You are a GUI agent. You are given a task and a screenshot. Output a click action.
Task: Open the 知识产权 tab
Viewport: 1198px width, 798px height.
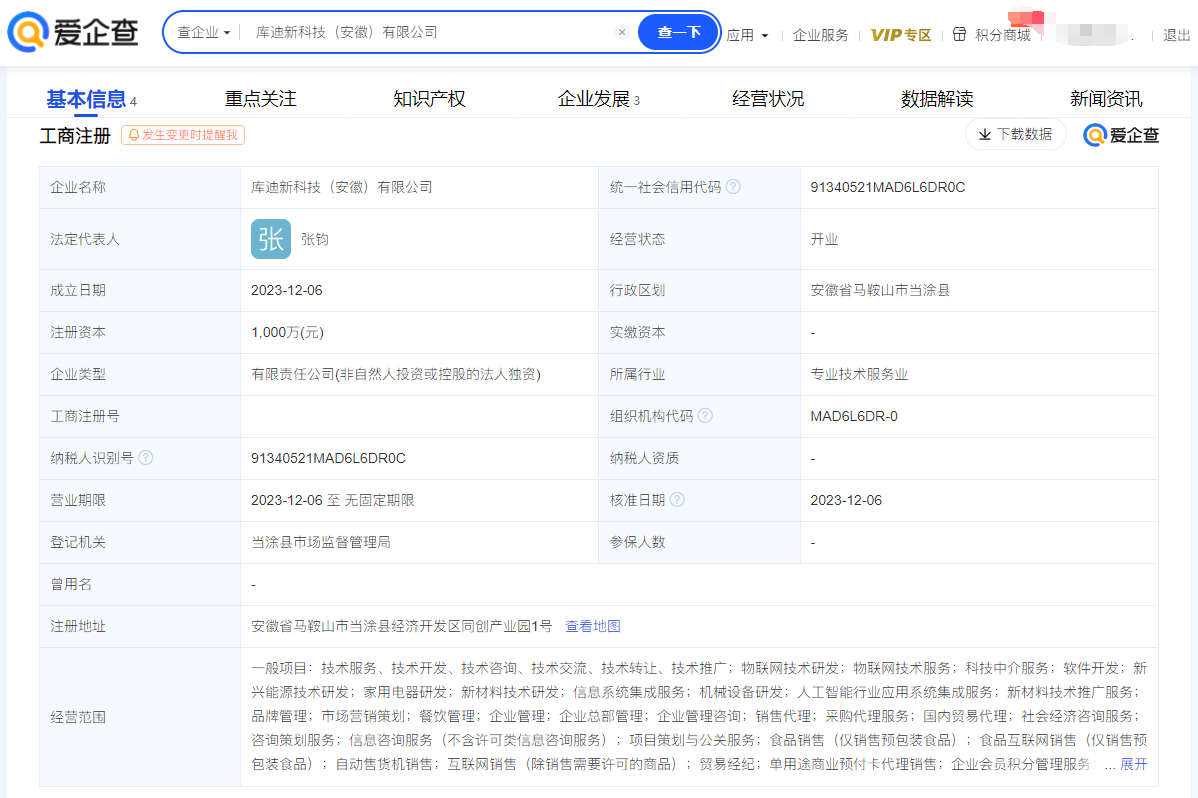point(429,99)
